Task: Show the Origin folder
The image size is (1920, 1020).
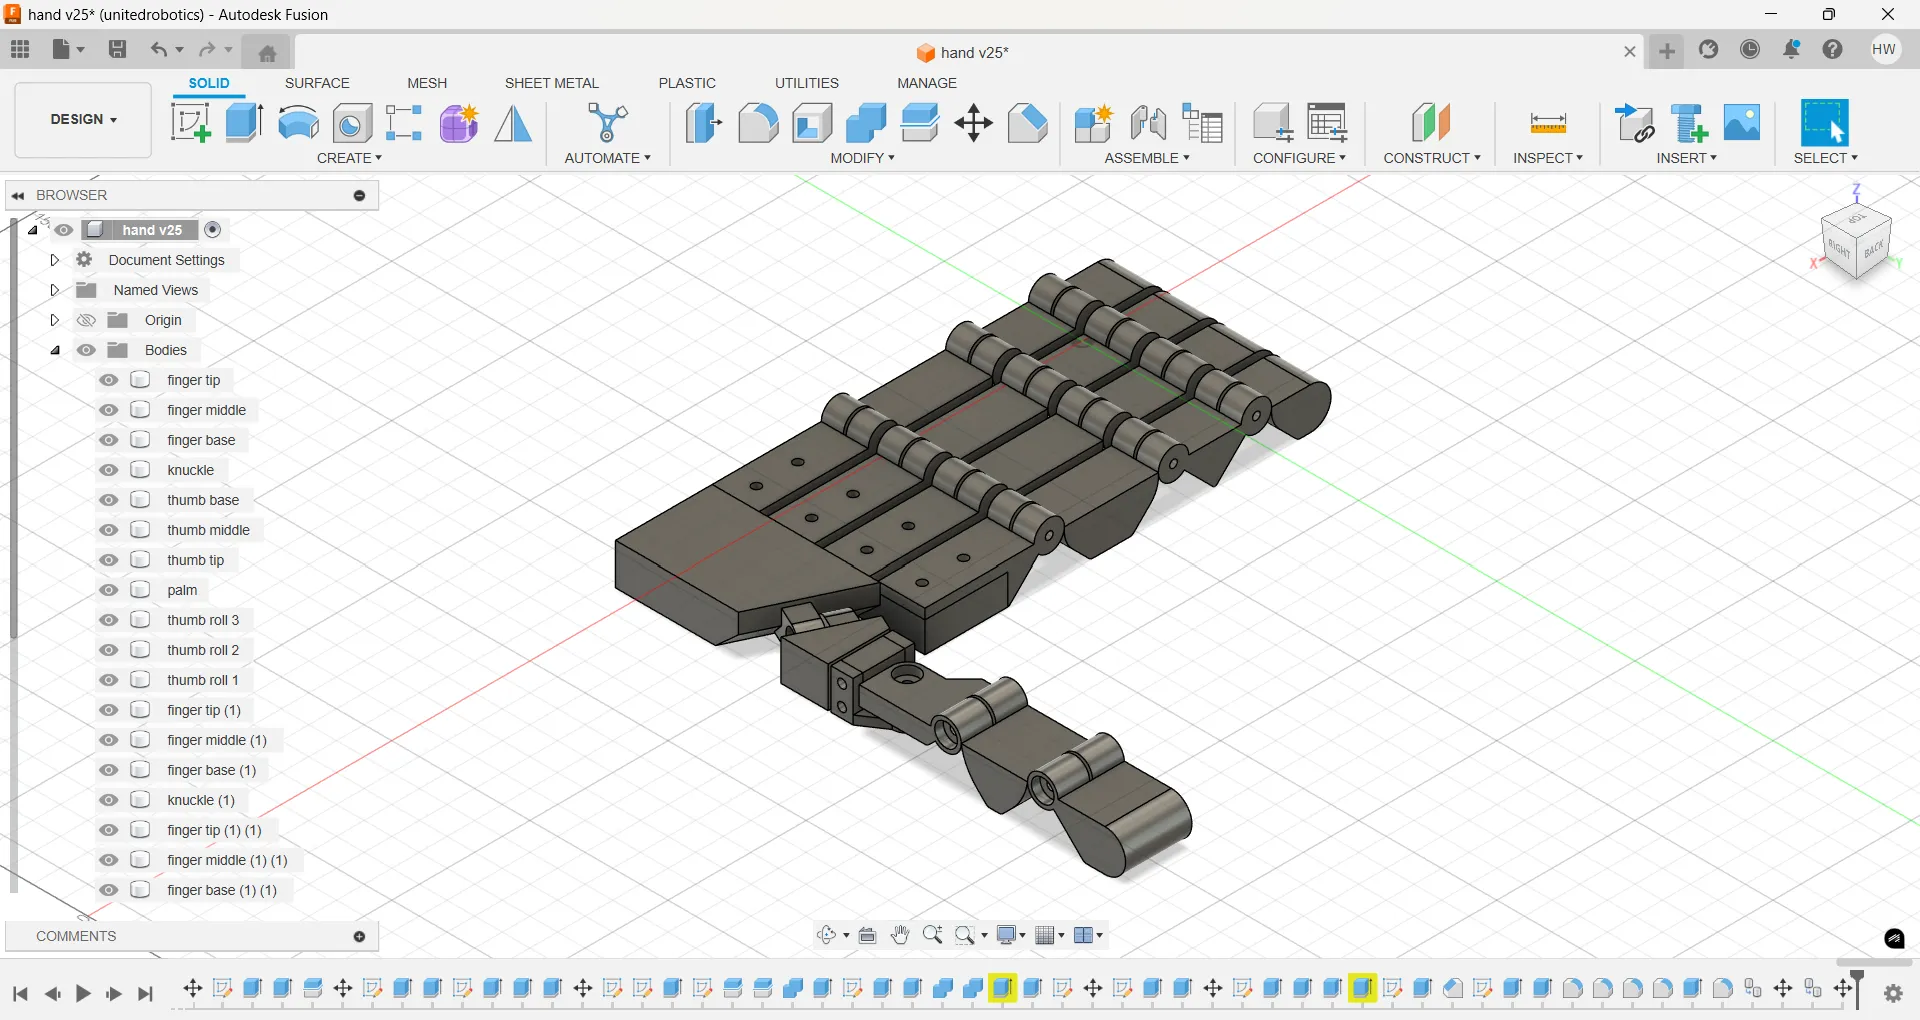Action: click(x=87, y=320)
